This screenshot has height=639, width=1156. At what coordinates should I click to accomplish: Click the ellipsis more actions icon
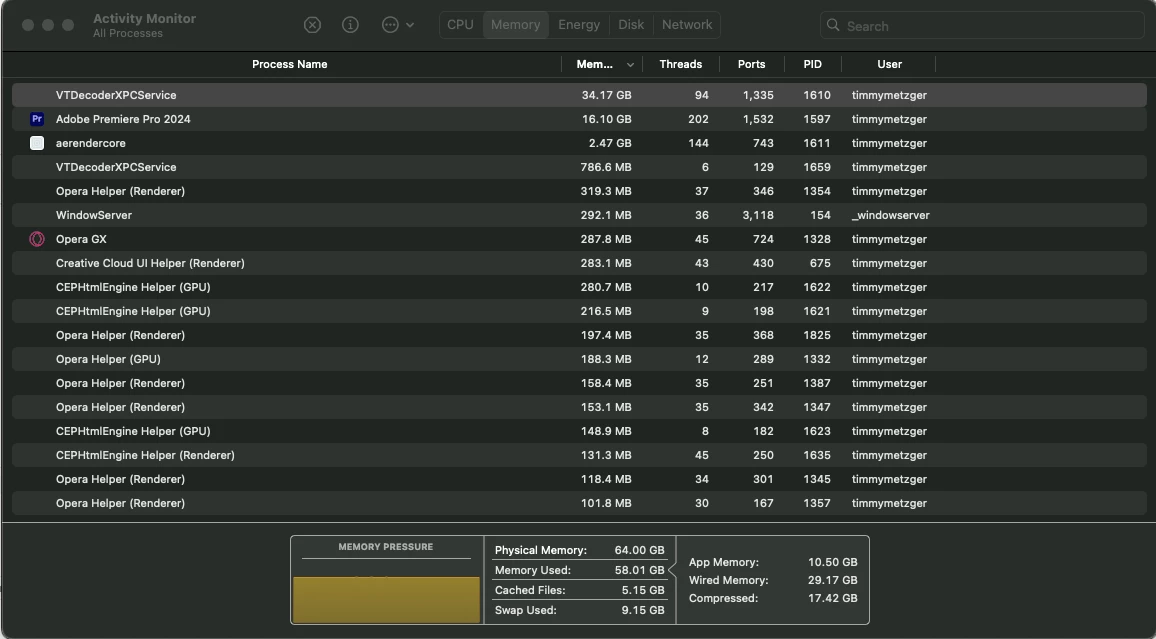click(390, 25)
